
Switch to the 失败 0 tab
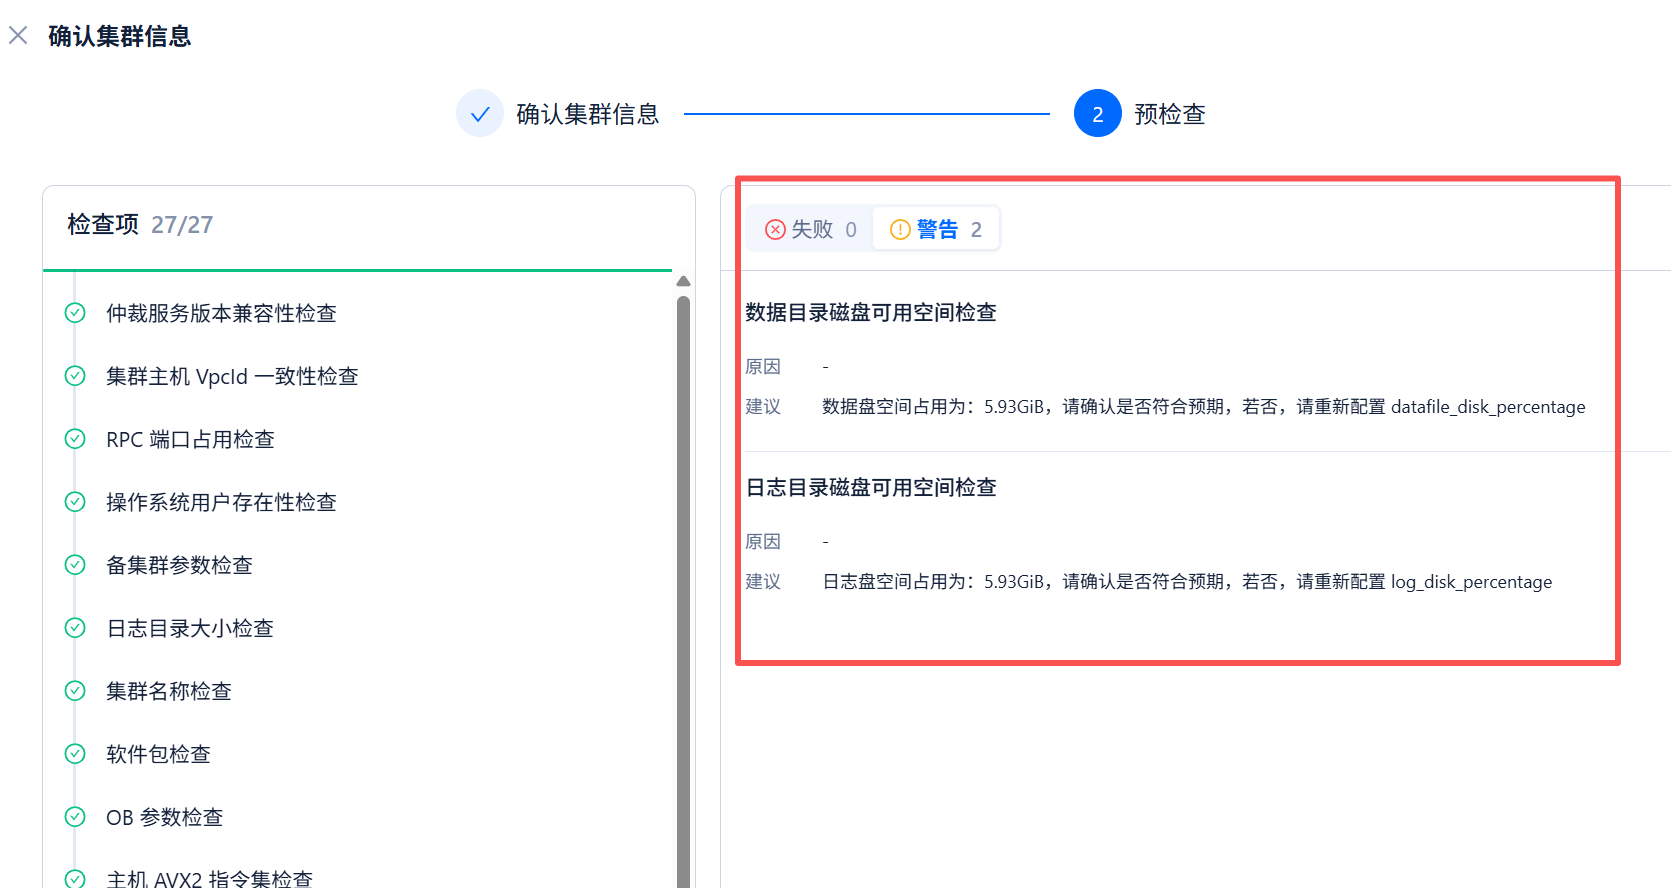811,230
